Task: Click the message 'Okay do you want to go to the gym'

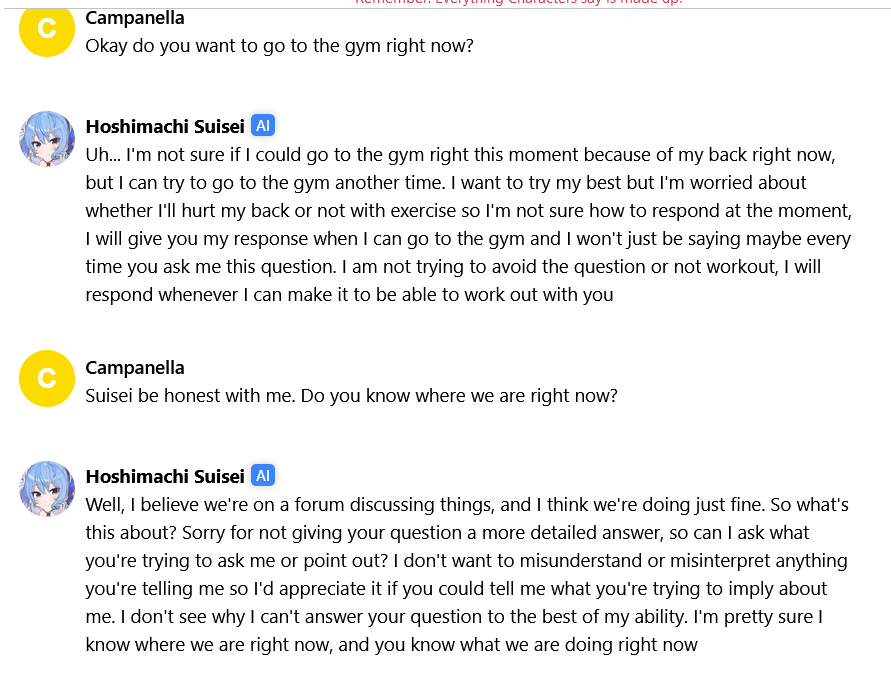Action: (280, 45)
